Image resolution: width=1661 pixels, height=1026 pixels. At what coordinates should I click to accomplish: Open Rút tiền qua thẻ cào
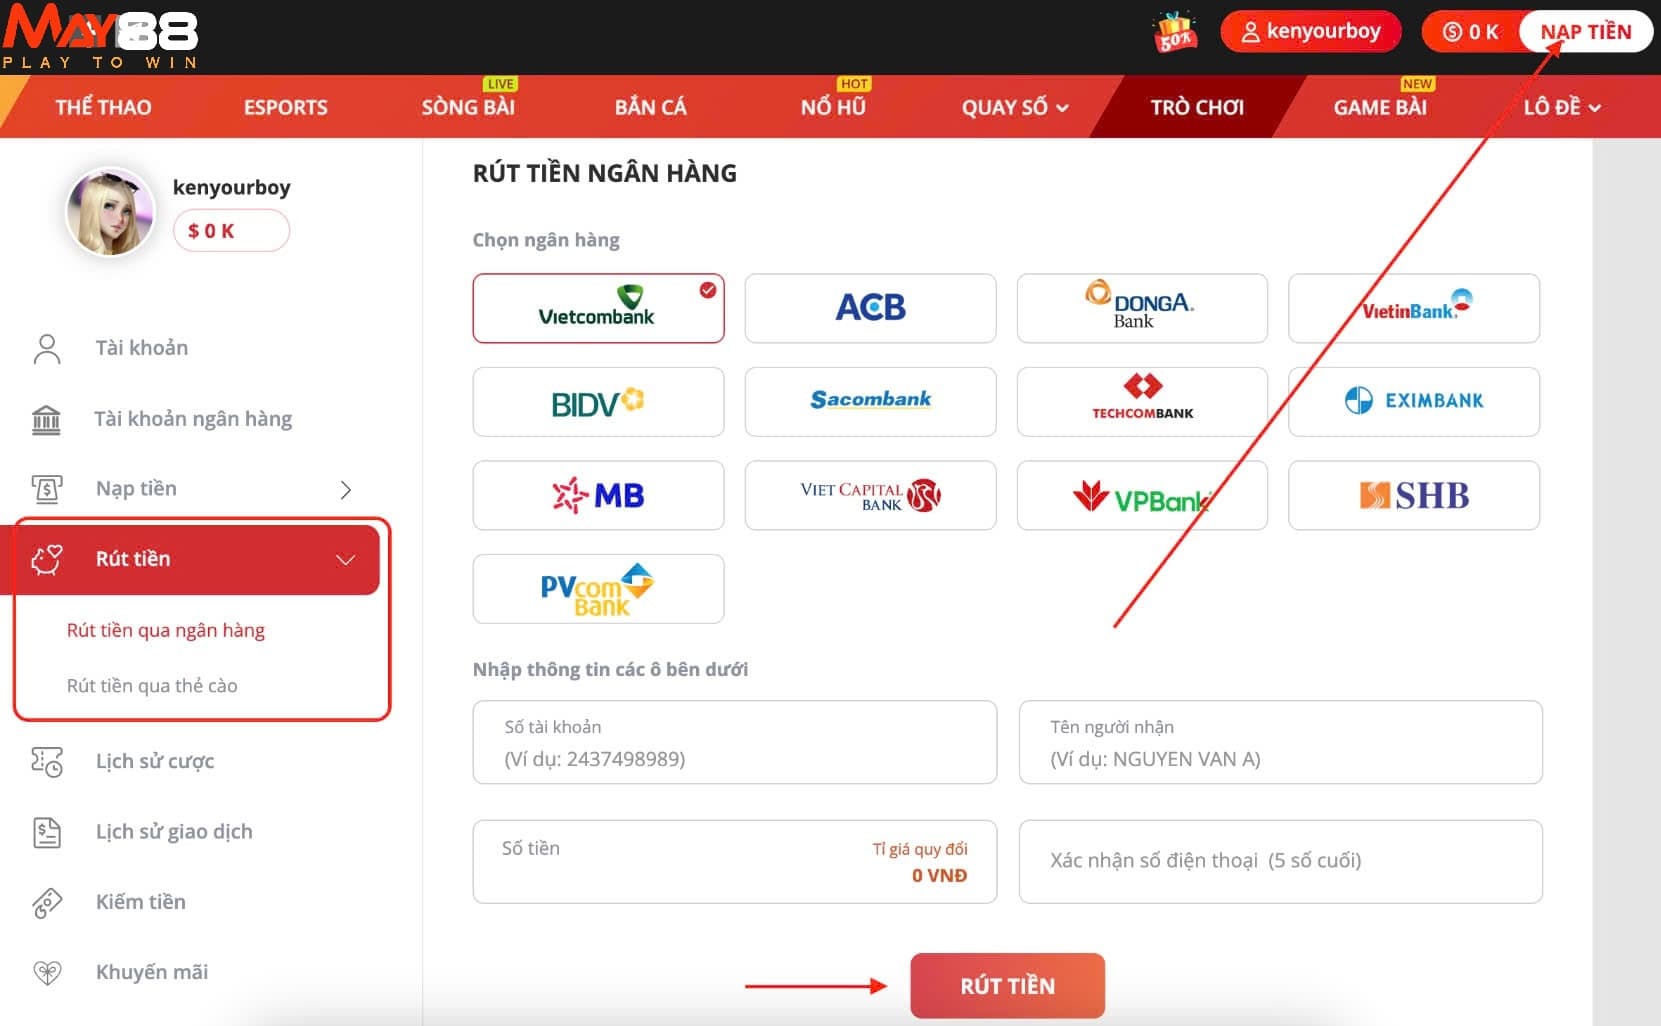click(x=152, y=686)
